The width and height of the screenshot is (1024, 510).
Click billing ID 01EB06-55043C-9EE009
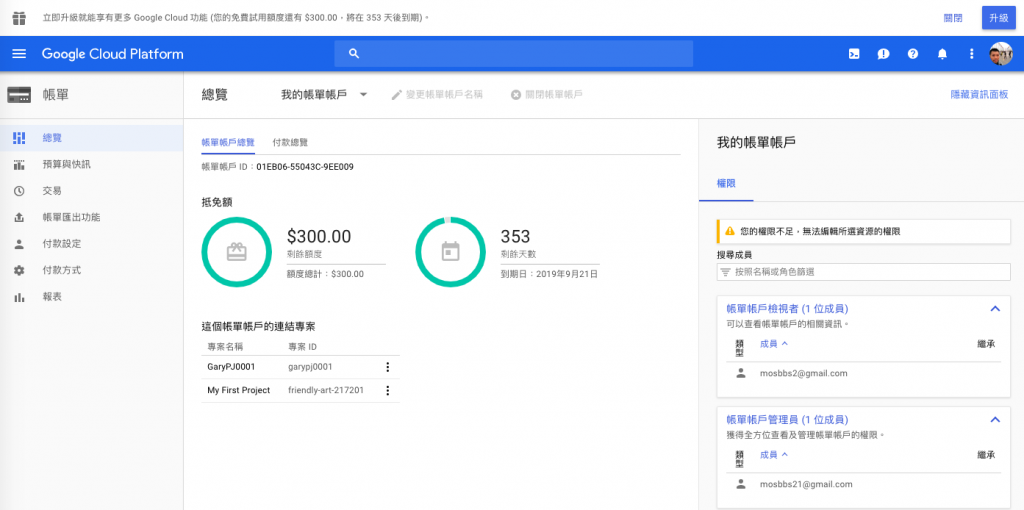[x=305, y=167]
